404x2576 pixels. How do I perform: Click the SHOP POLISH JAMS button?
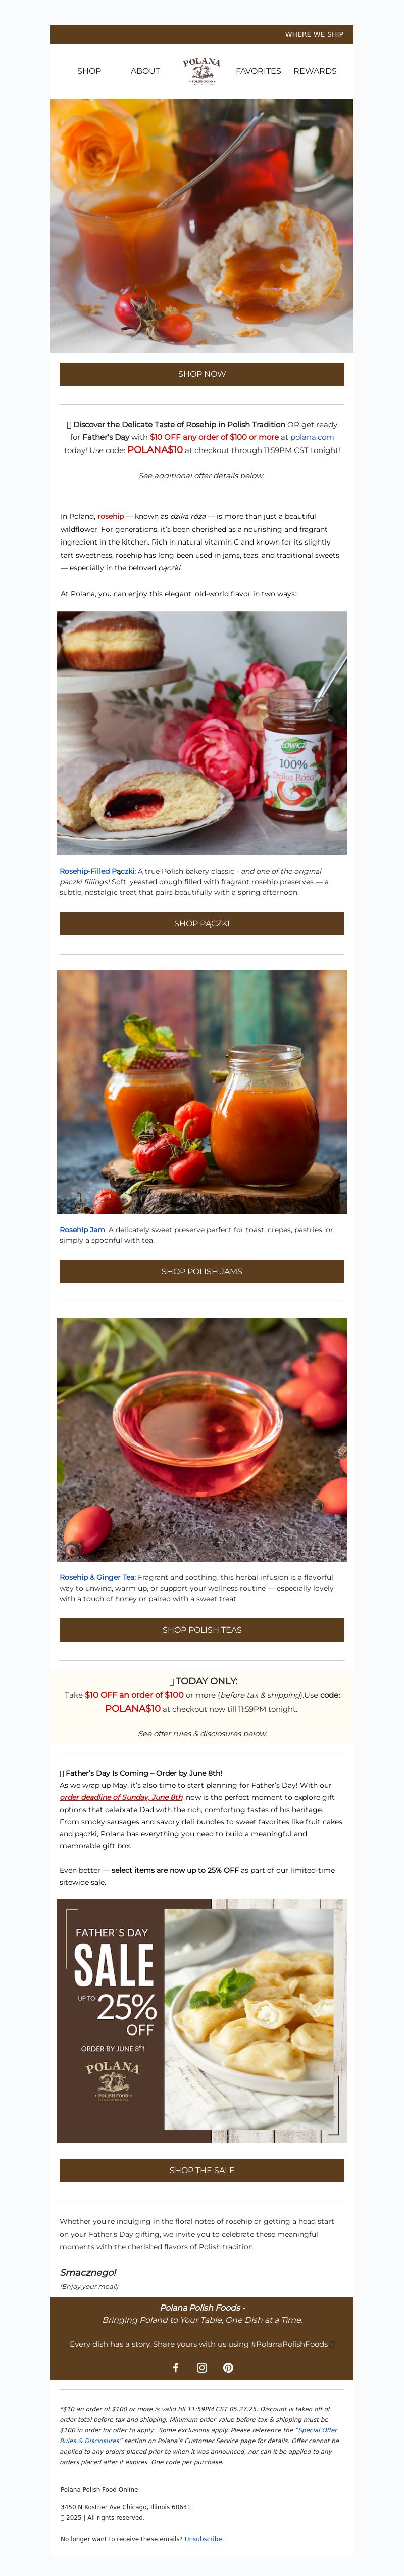click(202, 1271)
